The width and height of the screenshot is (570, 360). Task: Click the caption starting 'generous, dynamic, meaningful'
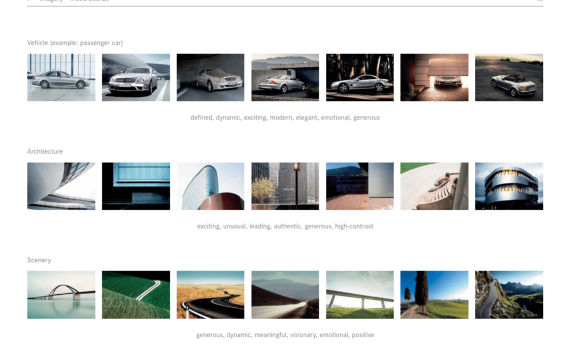click(285, 335)
